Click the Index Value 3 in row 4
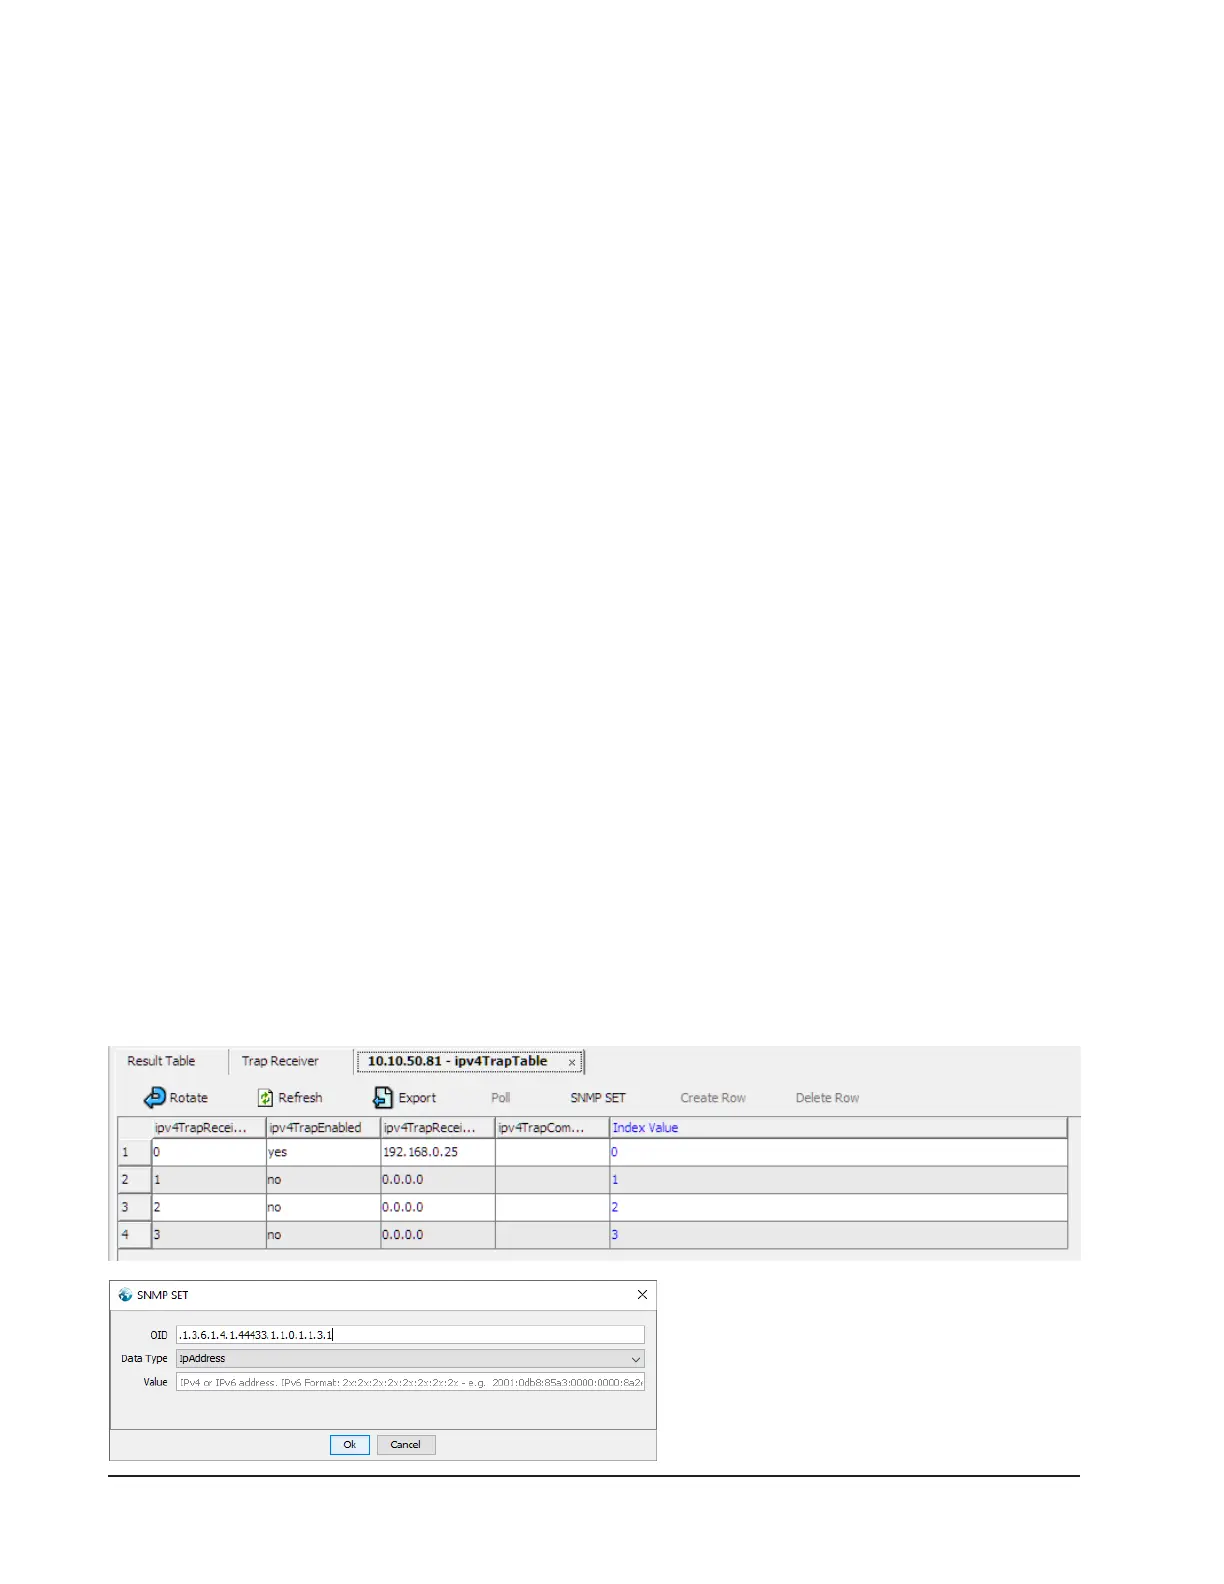 click(838, 1235)
